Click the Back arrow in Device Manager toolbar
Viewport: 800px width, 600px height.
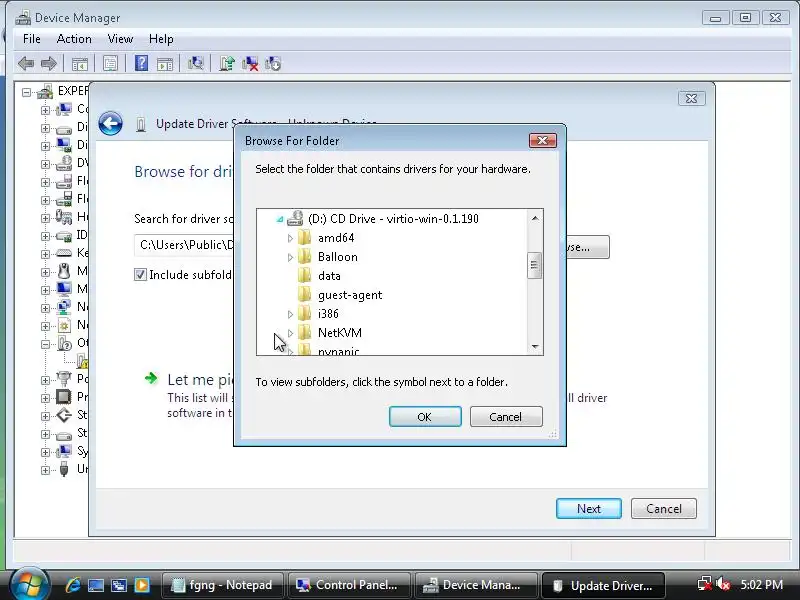tap(26, 64)
